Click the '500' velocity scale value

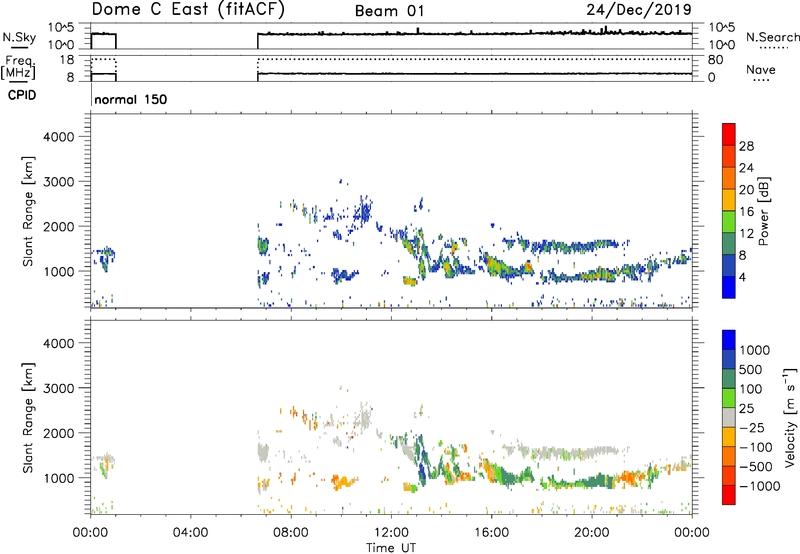751,369
